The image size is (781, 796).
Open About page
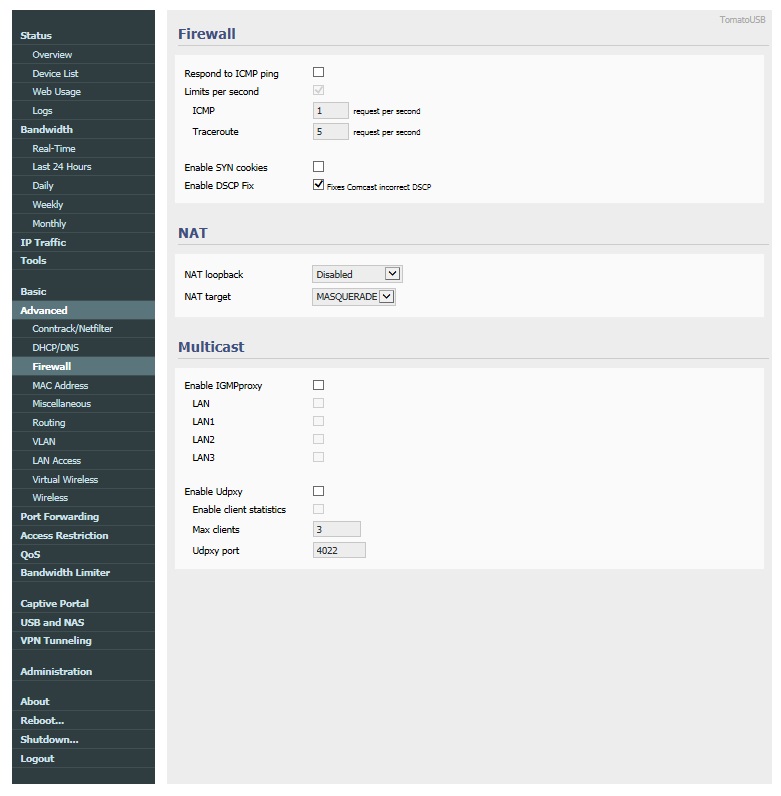[x=84, y=702]
